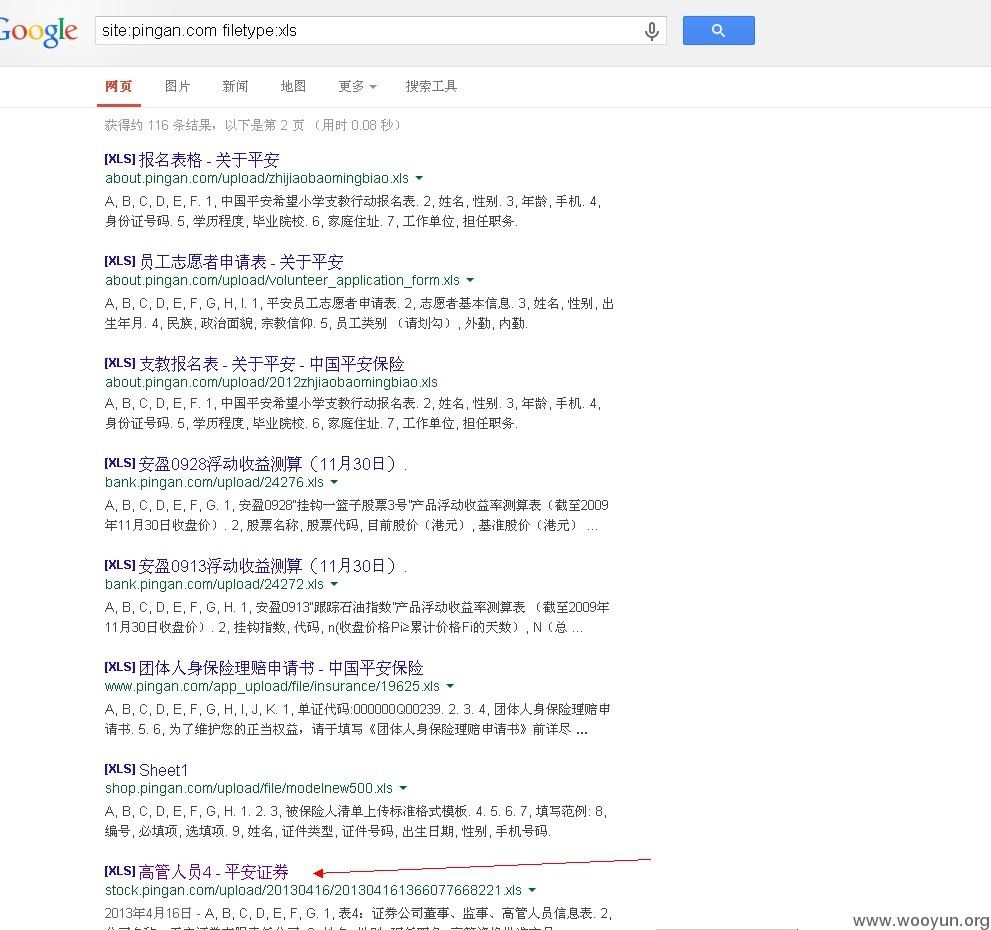The height and width of the screenshot is (930, 991).
Task: Open result 安盈0913浮动收益测算
Action: tap(272, 566)
